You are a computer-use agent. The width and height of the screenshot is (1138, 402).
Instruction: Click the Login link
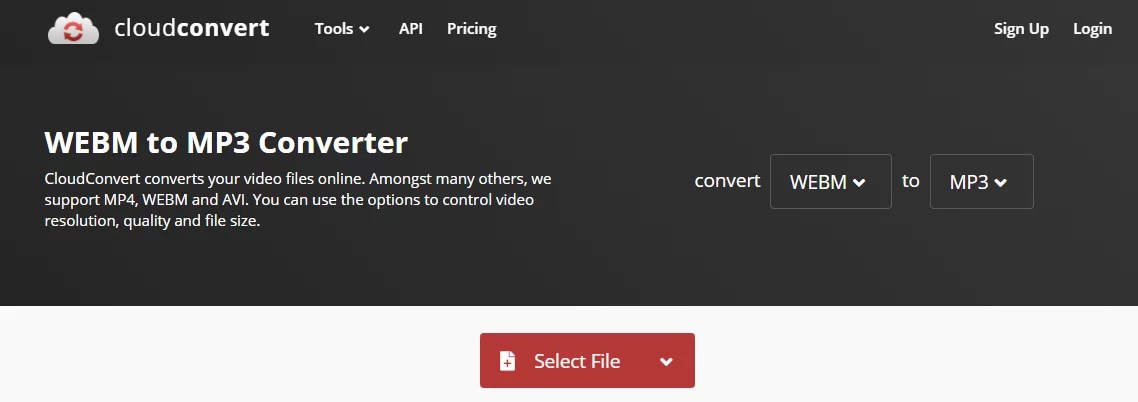[1092, 29]
